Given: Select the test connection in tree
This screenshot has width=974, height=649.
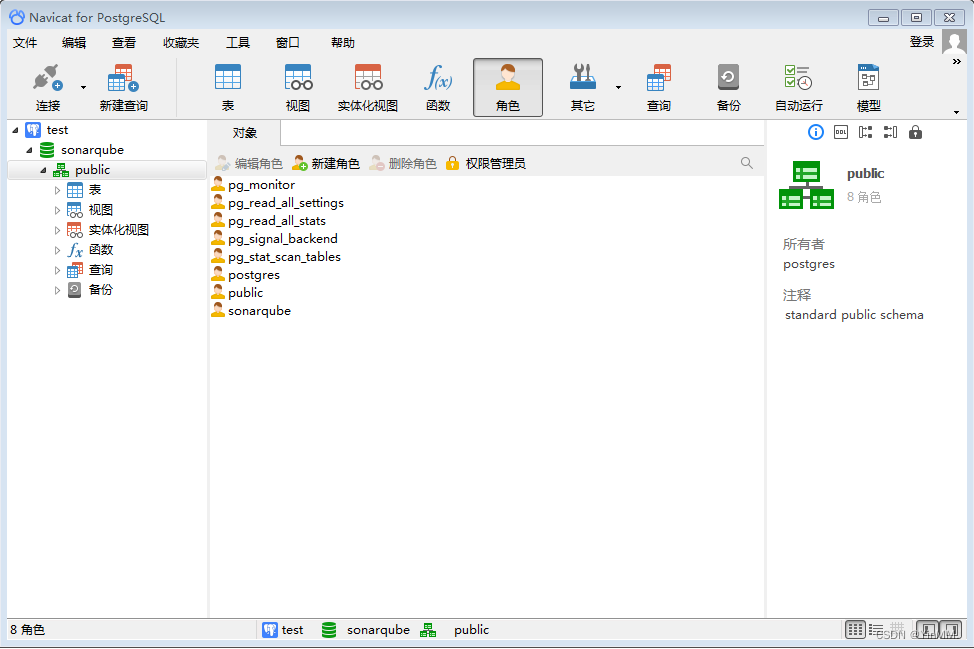Looking at the screenshot, I should pos(57,130).
